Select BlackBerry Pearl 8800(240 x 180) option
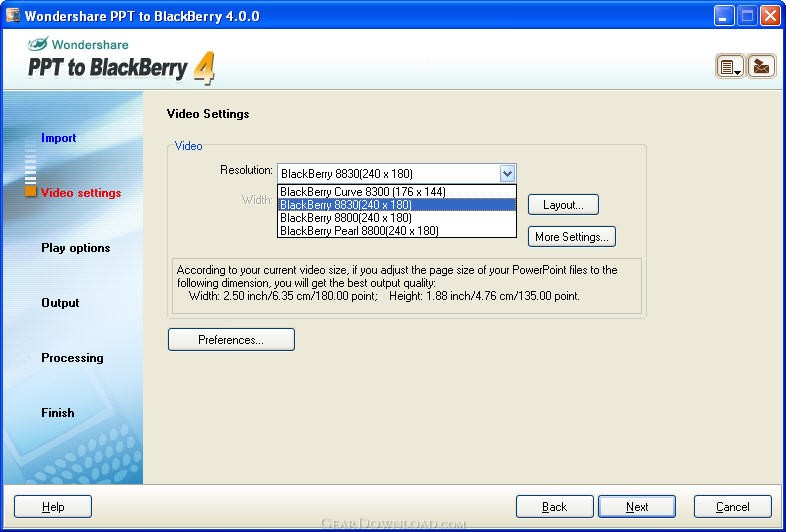 point(397,231)
